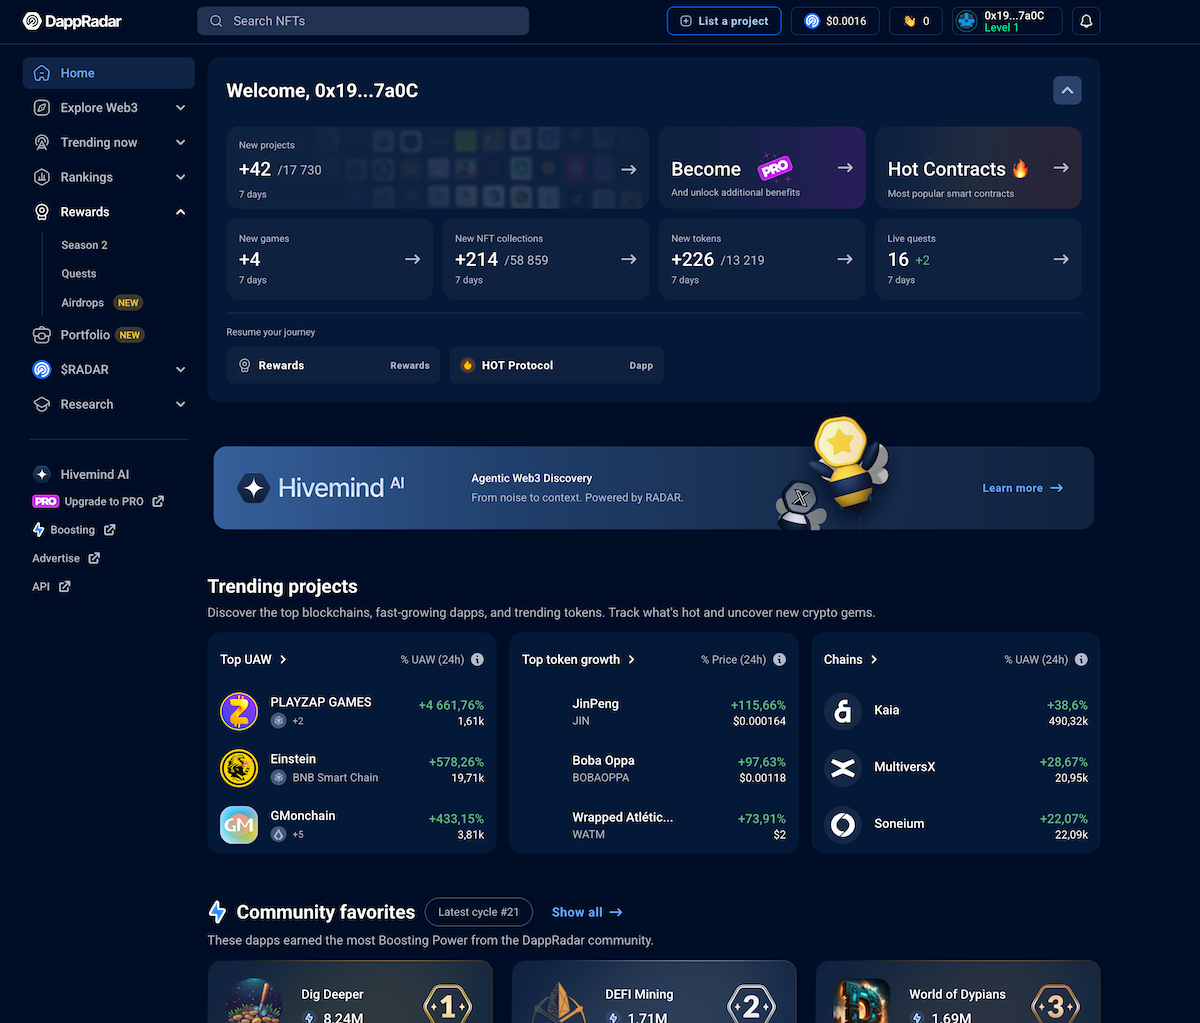Click the % UAW info icon in Top UAW
1200x1023 pixels.
point(477,660)
